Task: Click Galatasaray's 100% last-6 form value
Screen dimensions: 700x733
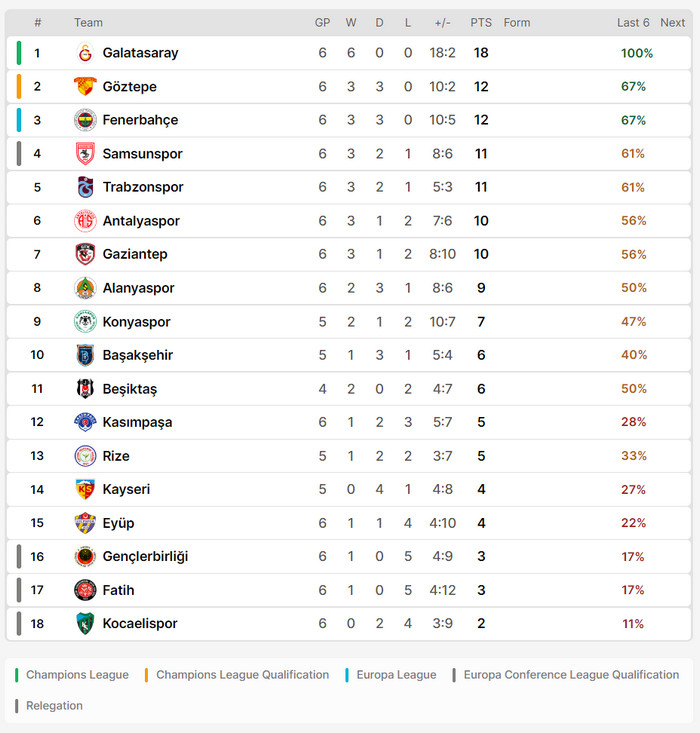Action: click(x=636, y=53)
